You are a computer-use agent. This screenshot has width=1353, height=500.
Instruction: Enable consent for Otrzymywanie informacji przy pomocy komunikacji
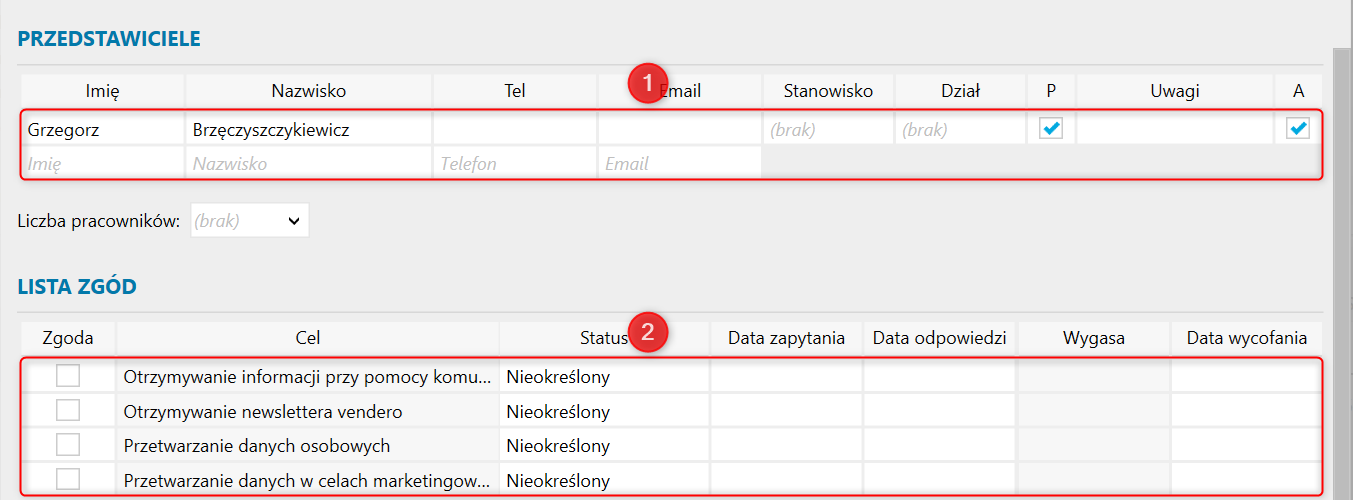(68, 377)
